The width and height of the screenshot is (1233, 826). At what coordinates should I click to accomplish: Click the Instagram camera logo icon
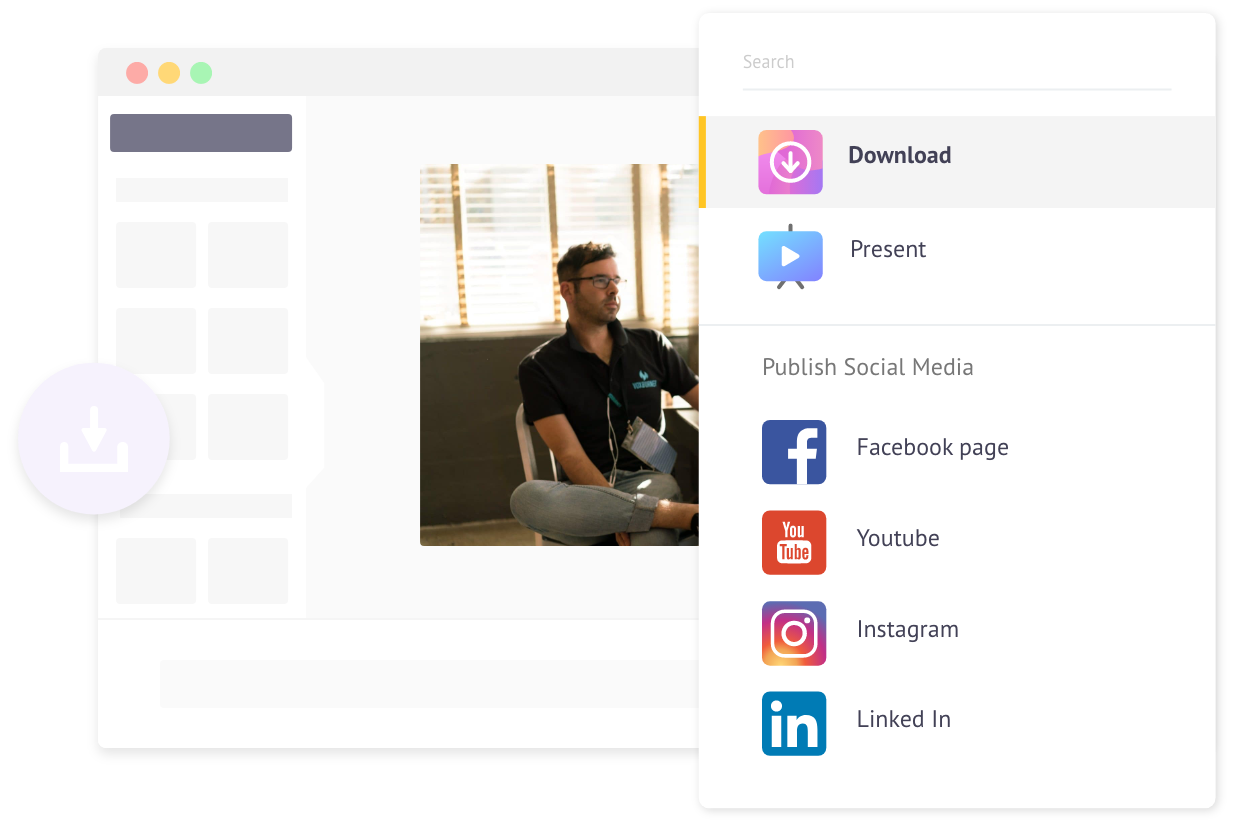click(x=794, y=633)
